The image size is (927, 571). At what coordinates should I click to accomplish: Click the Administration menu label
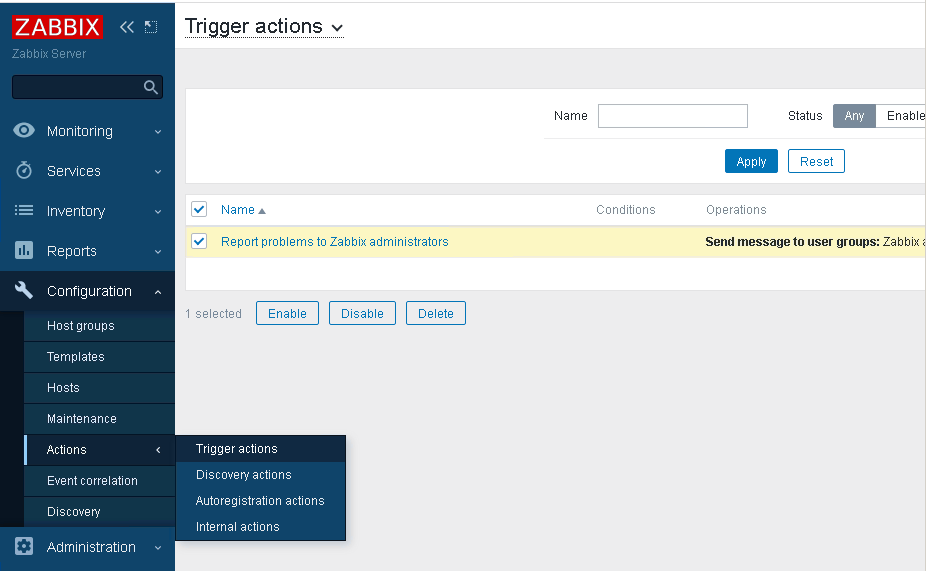coord(91,547)
